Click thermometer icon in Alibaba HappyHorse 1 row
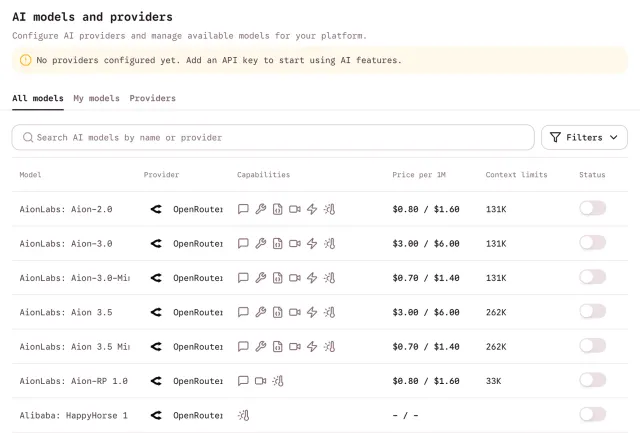640x433 pixels. [x=244, y=415]
